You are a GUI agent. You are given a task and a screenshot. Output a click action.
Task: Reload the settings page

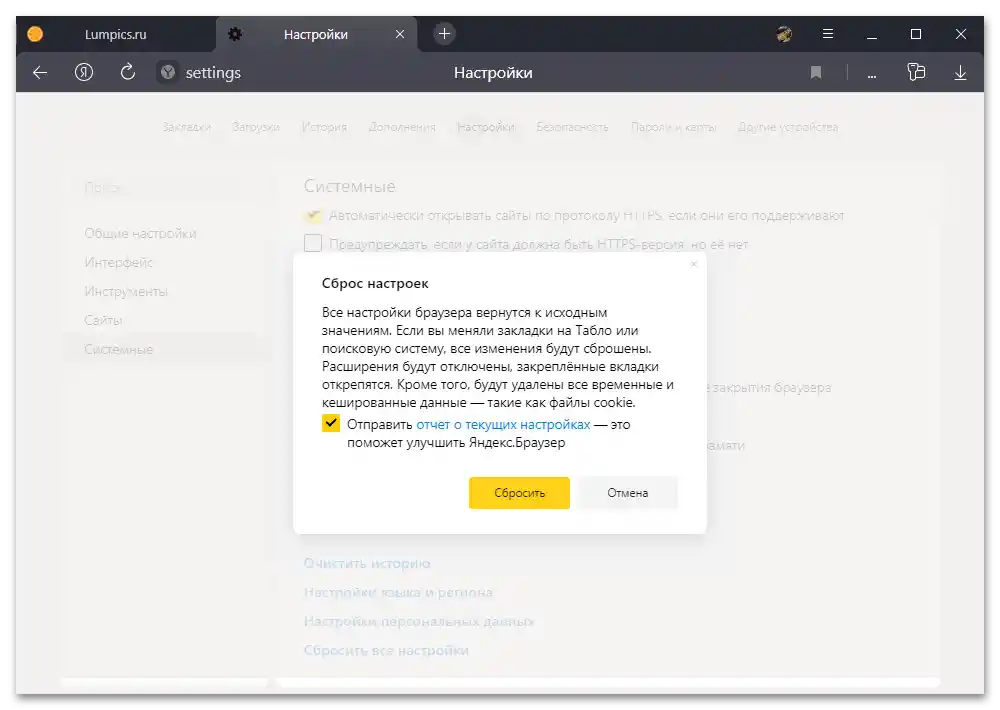[128, 72]
